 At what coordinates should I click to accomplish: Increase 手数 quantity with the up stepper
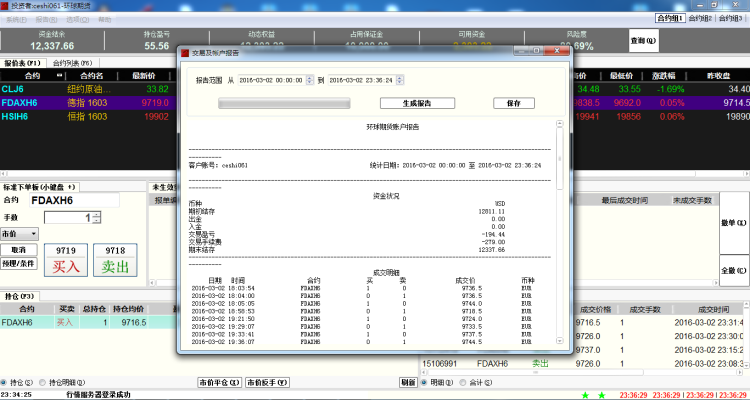98,214
